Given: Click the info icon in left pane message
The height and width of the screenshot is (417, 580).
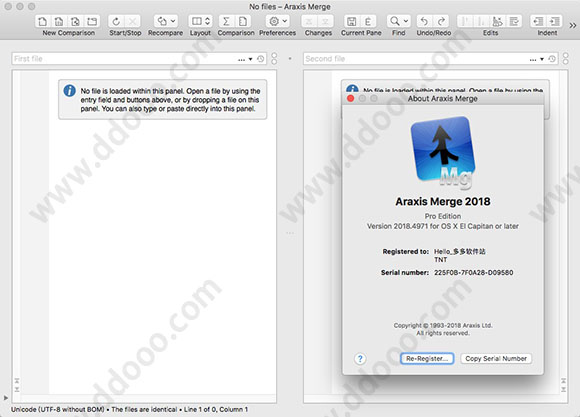Looking at the screenshot, I should (70, 91).
